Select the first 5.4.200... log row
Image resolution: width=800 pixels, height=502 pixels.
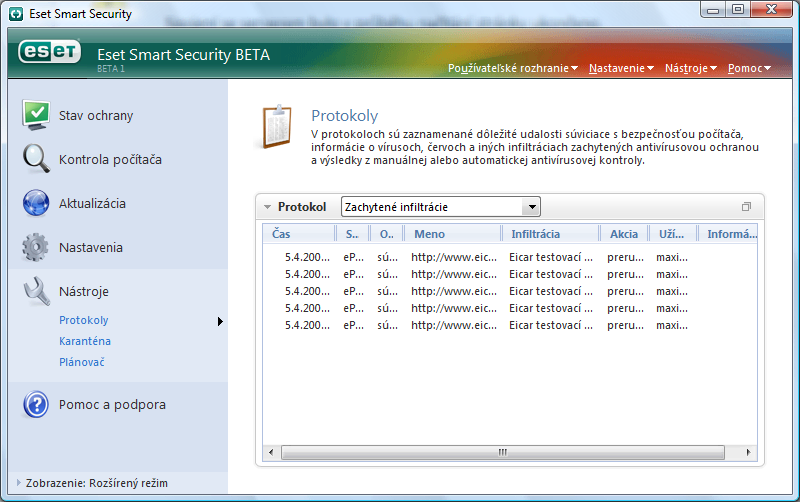509,257
